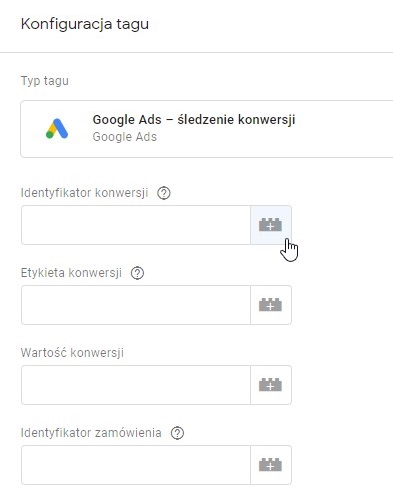Click the Typ tagu label
The image size is (393, 498).
pos(45,81)
